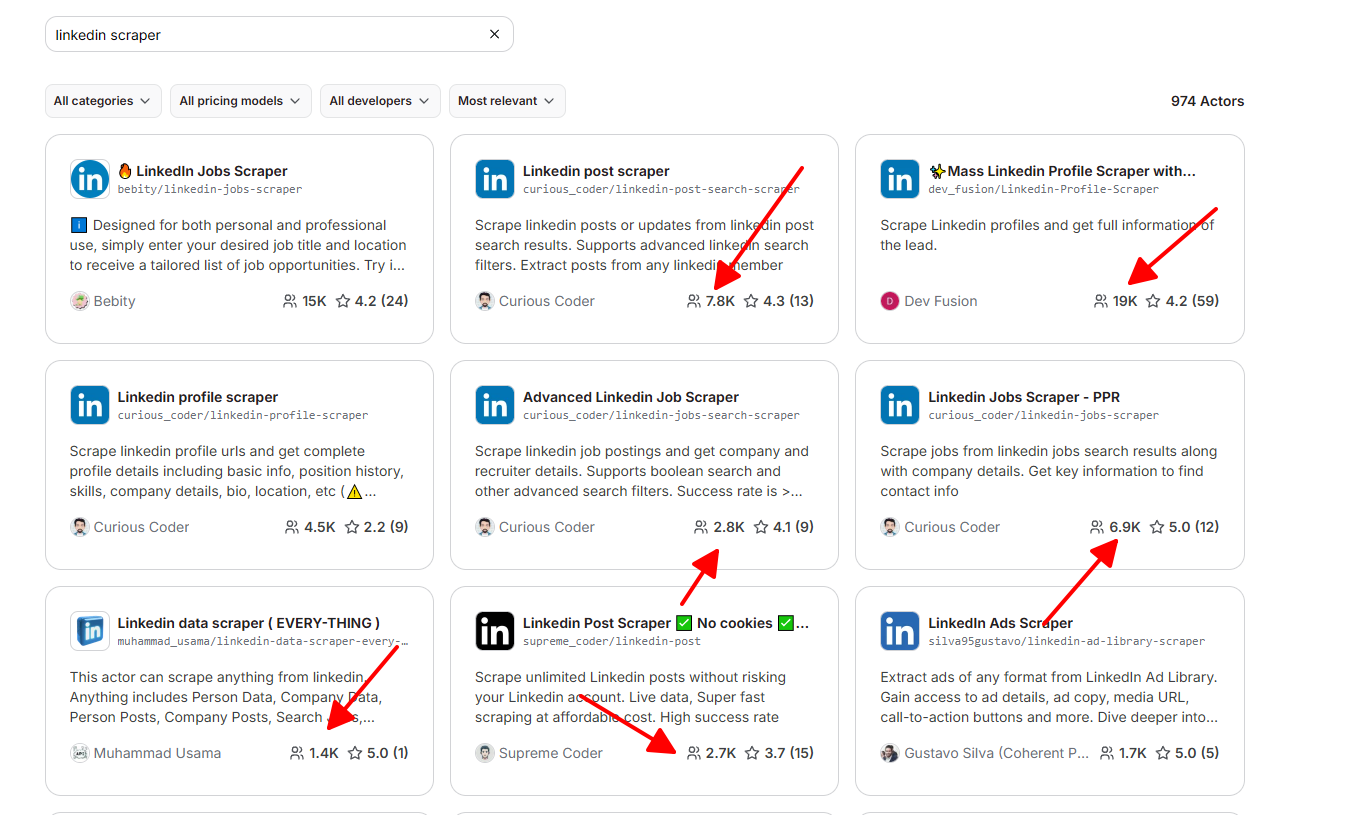
Task: Click the 1.4K users count
Action: pyautogui.click(x=324, y=753)
